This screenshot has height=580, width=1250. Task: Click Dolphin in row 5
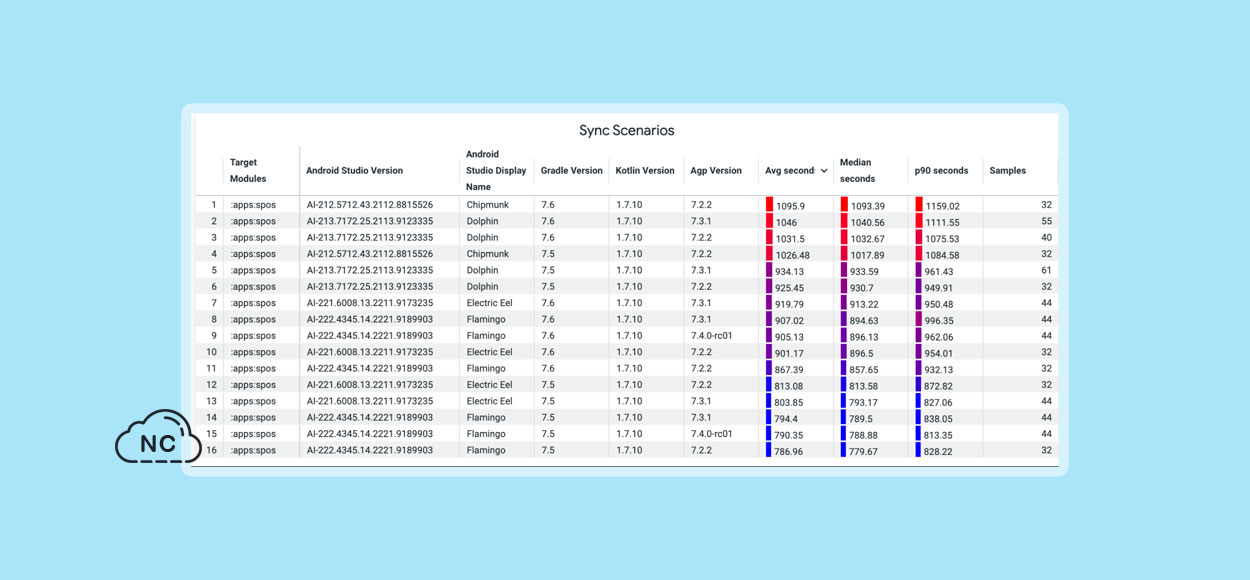[x=482, y=270]
